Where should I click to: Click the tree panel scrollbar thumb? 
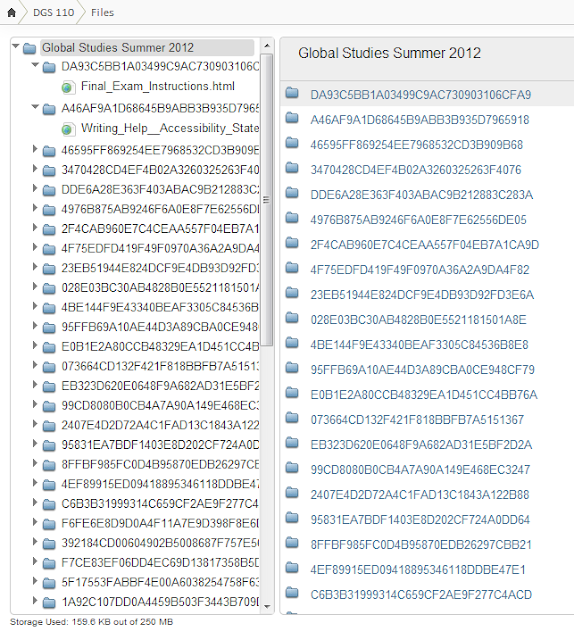pos(267,200)
